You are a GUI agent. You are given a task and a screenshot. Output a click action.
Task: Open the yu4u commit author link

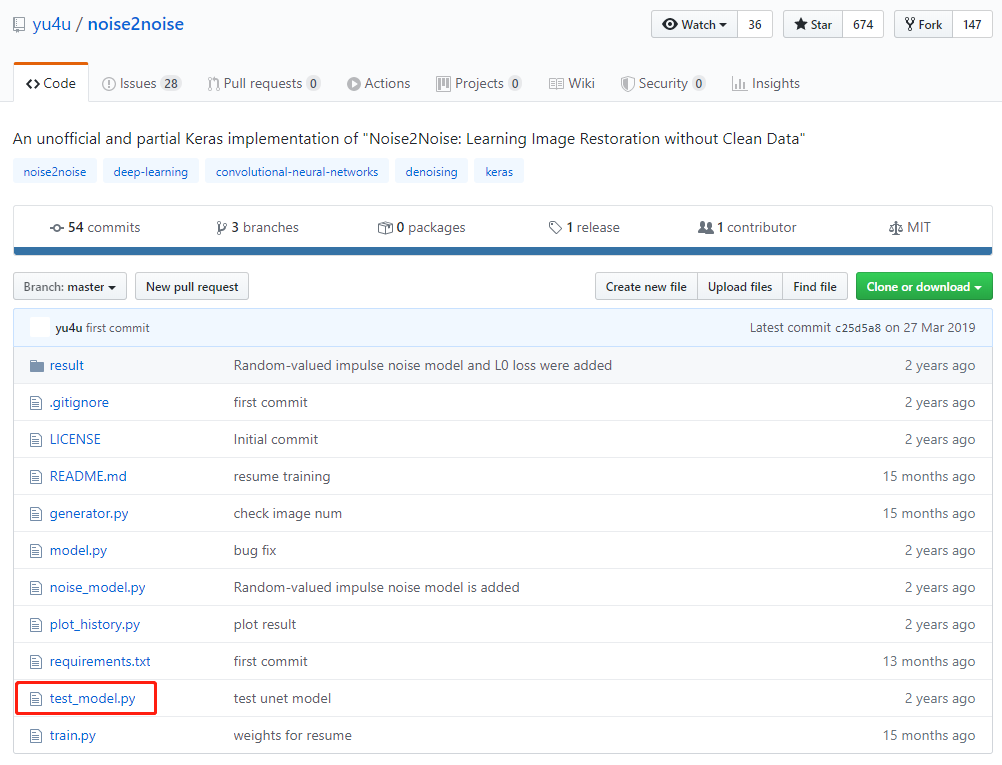(x=69, y=328)
